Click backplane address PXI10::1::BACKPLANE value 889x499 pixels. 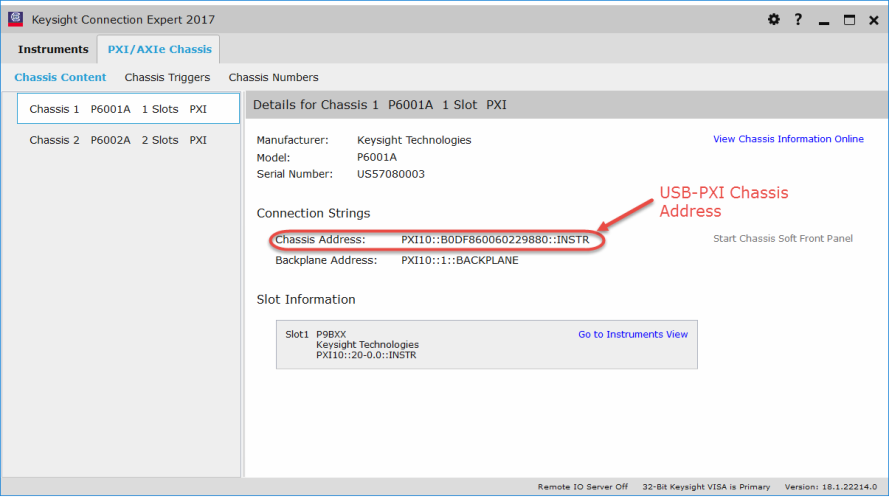[459, 260]
